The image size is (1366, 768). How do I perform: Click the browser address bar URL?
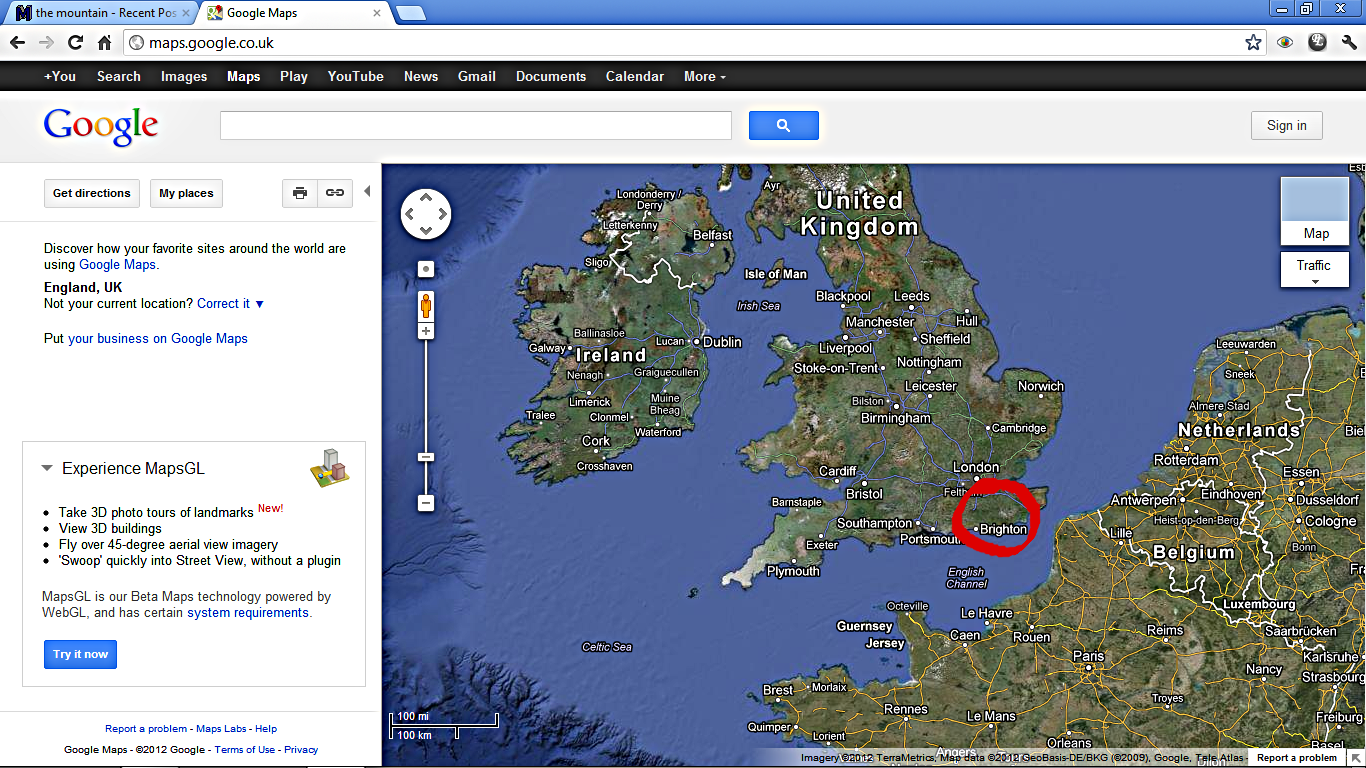[211, 43]
